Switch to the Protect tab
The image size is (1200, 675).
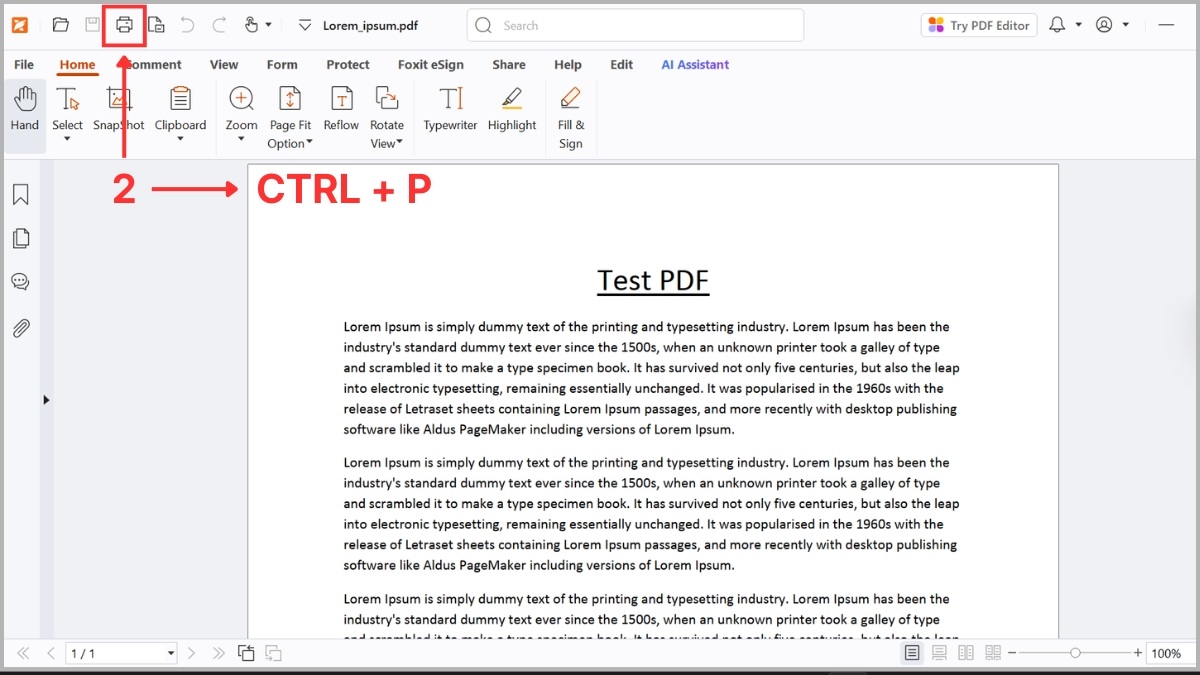[348, 64]
